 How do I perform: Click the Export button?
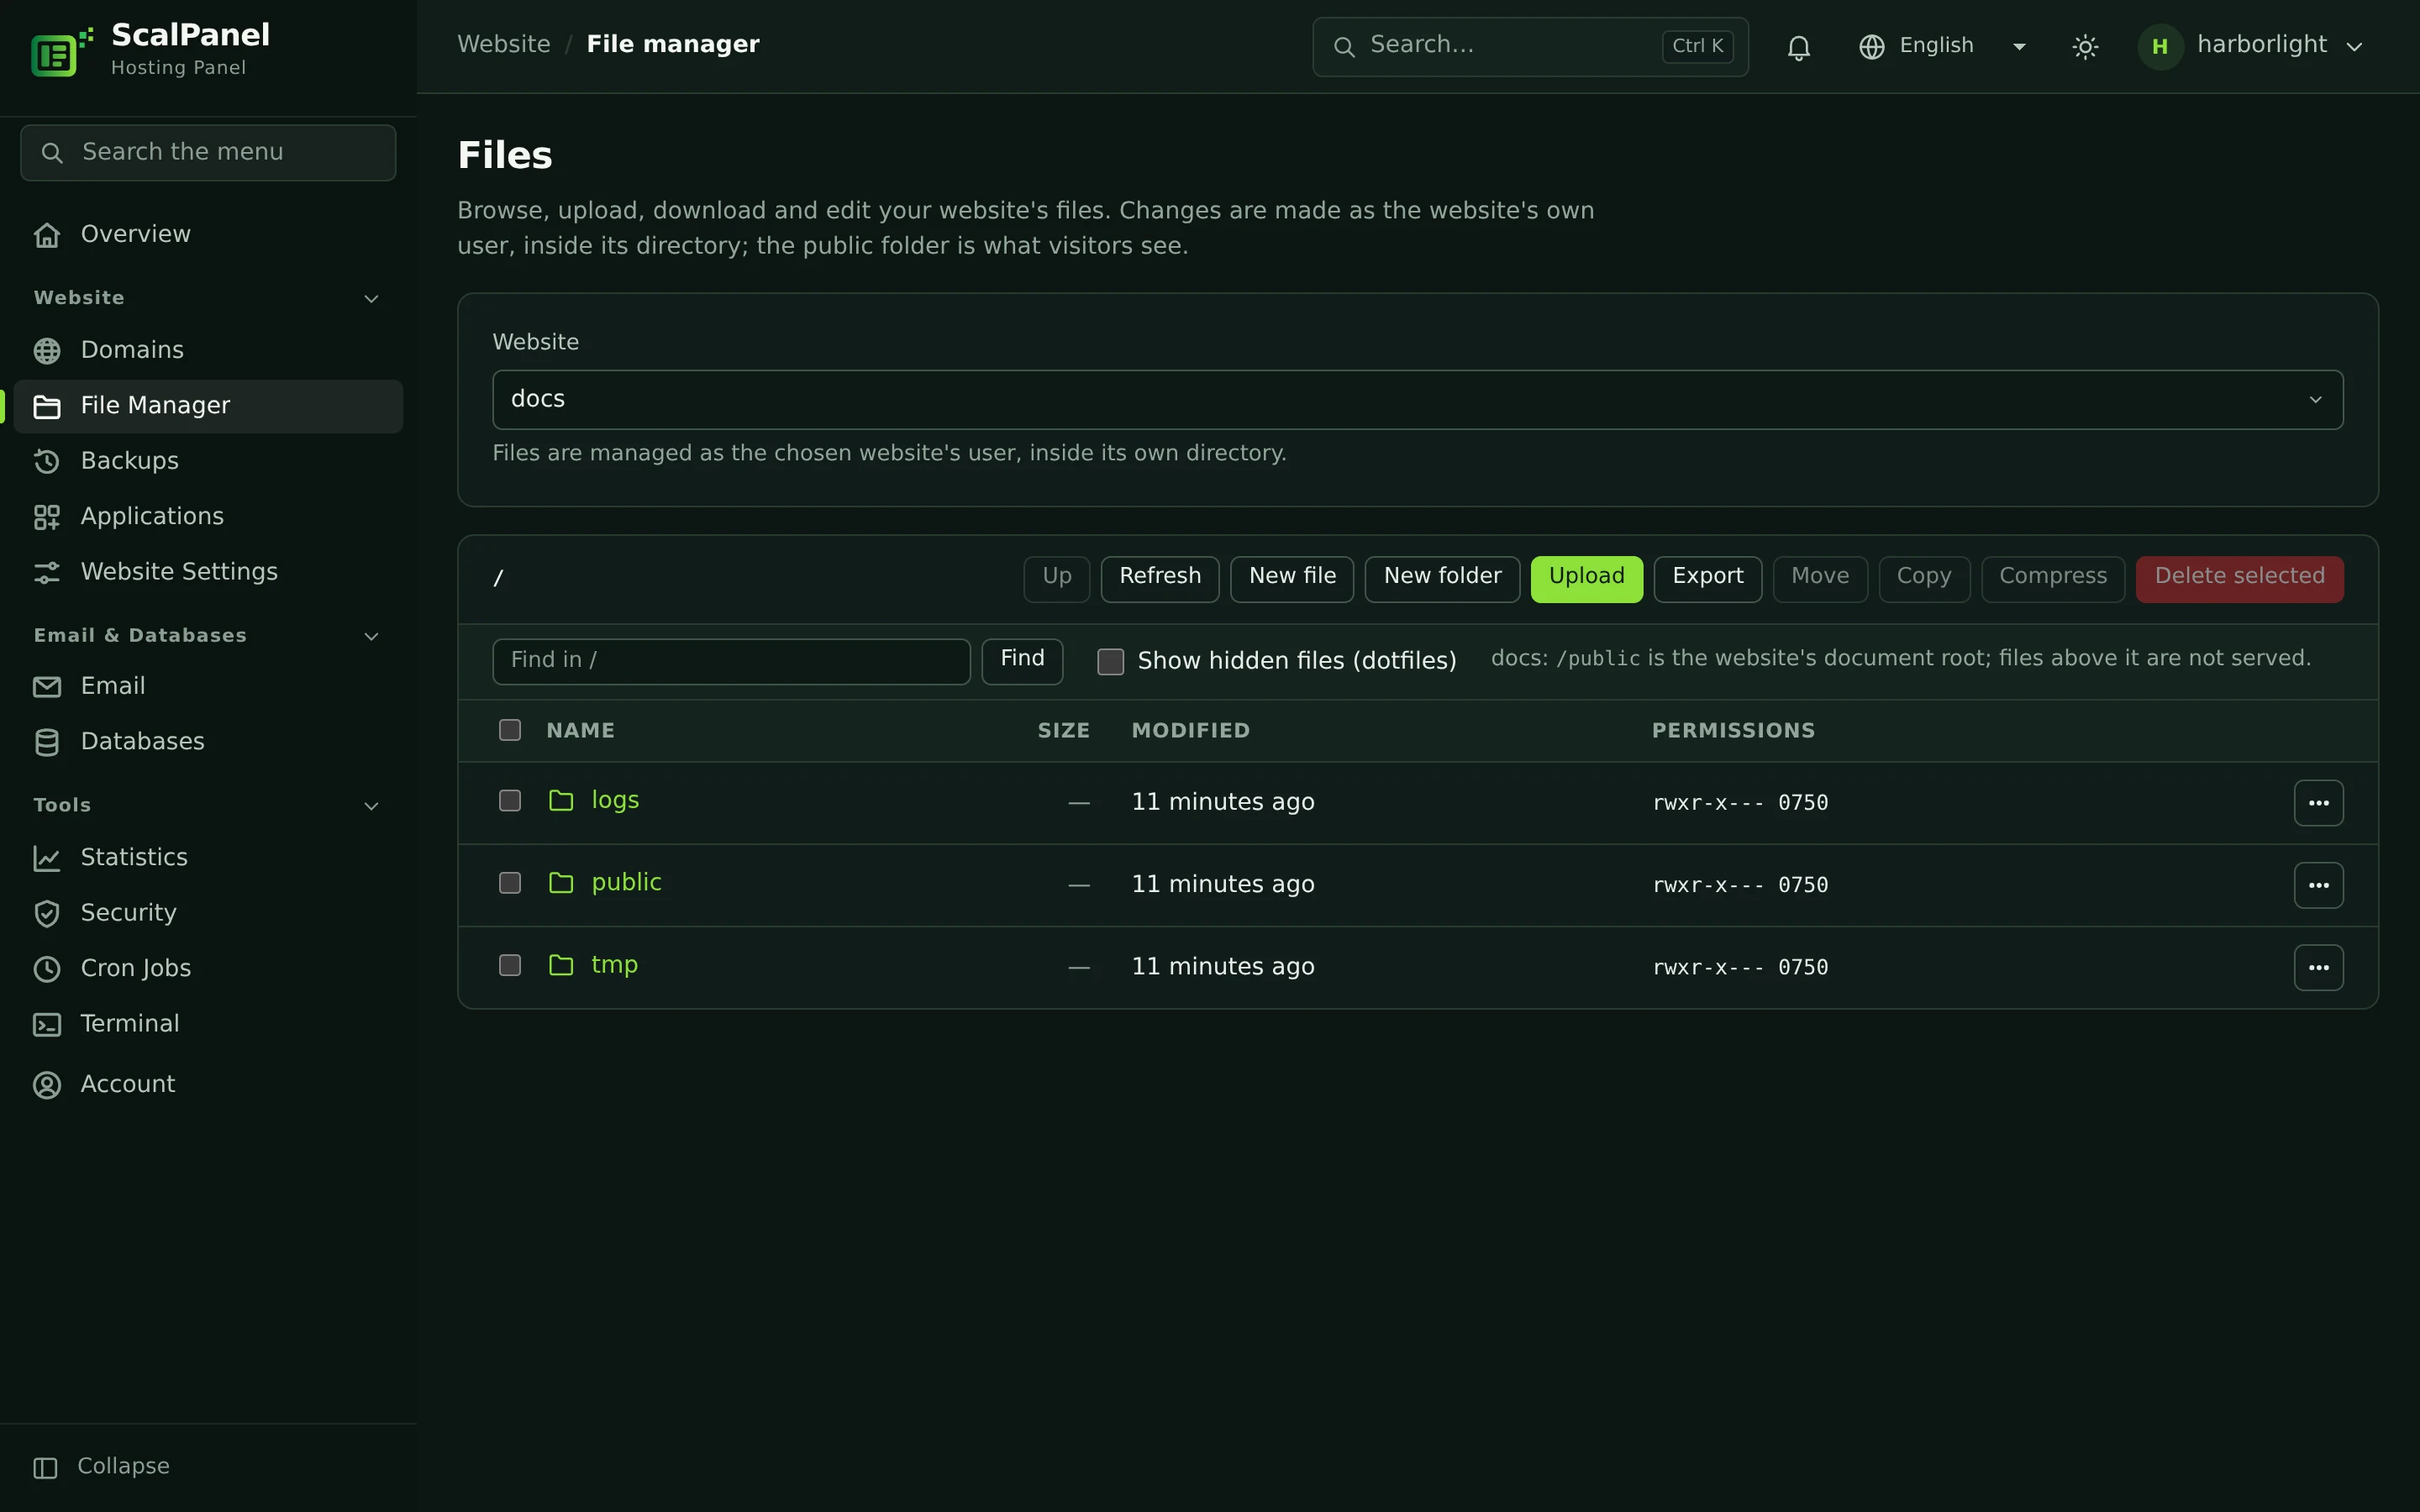coord(1707,579)
